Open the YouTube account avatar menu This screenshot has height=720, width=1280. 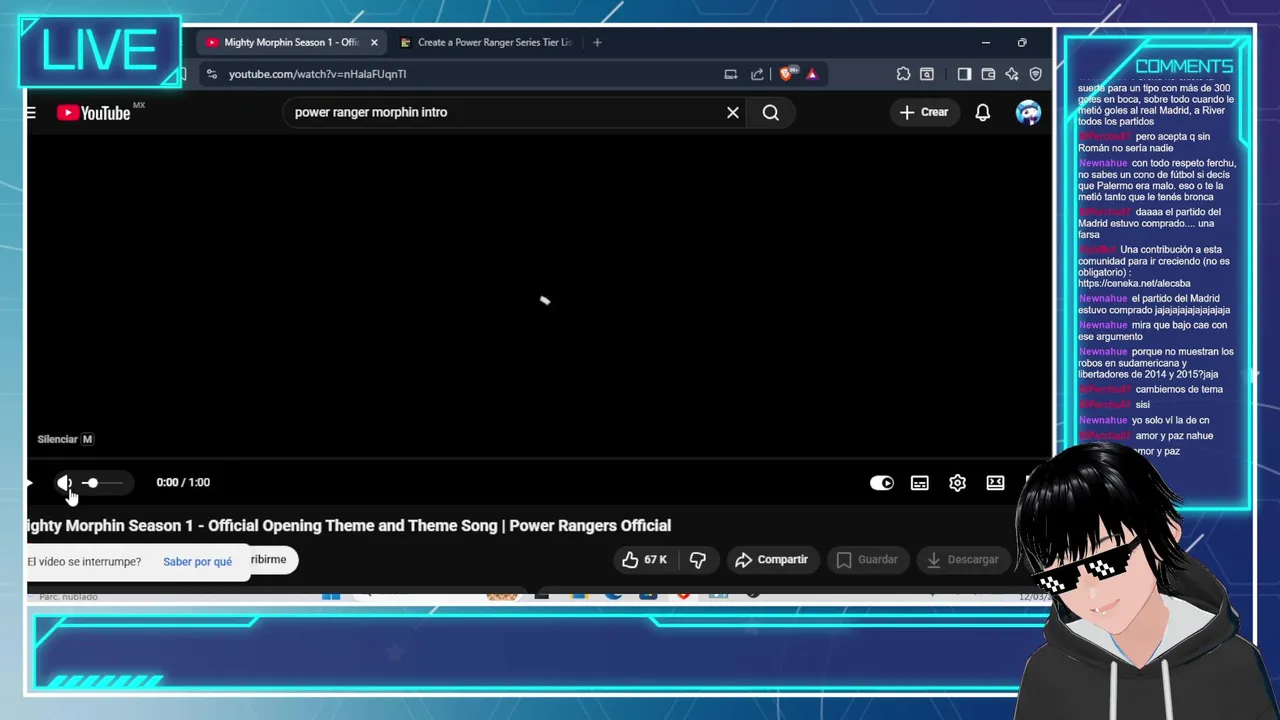[1028, 112]
